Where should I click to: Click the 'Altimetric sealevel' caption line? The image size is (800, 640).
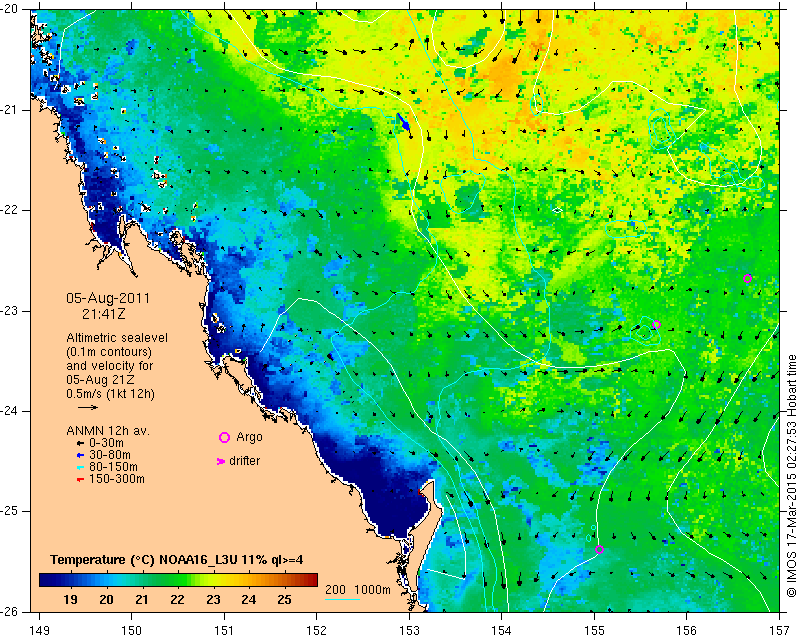click(x=117, y=338)
